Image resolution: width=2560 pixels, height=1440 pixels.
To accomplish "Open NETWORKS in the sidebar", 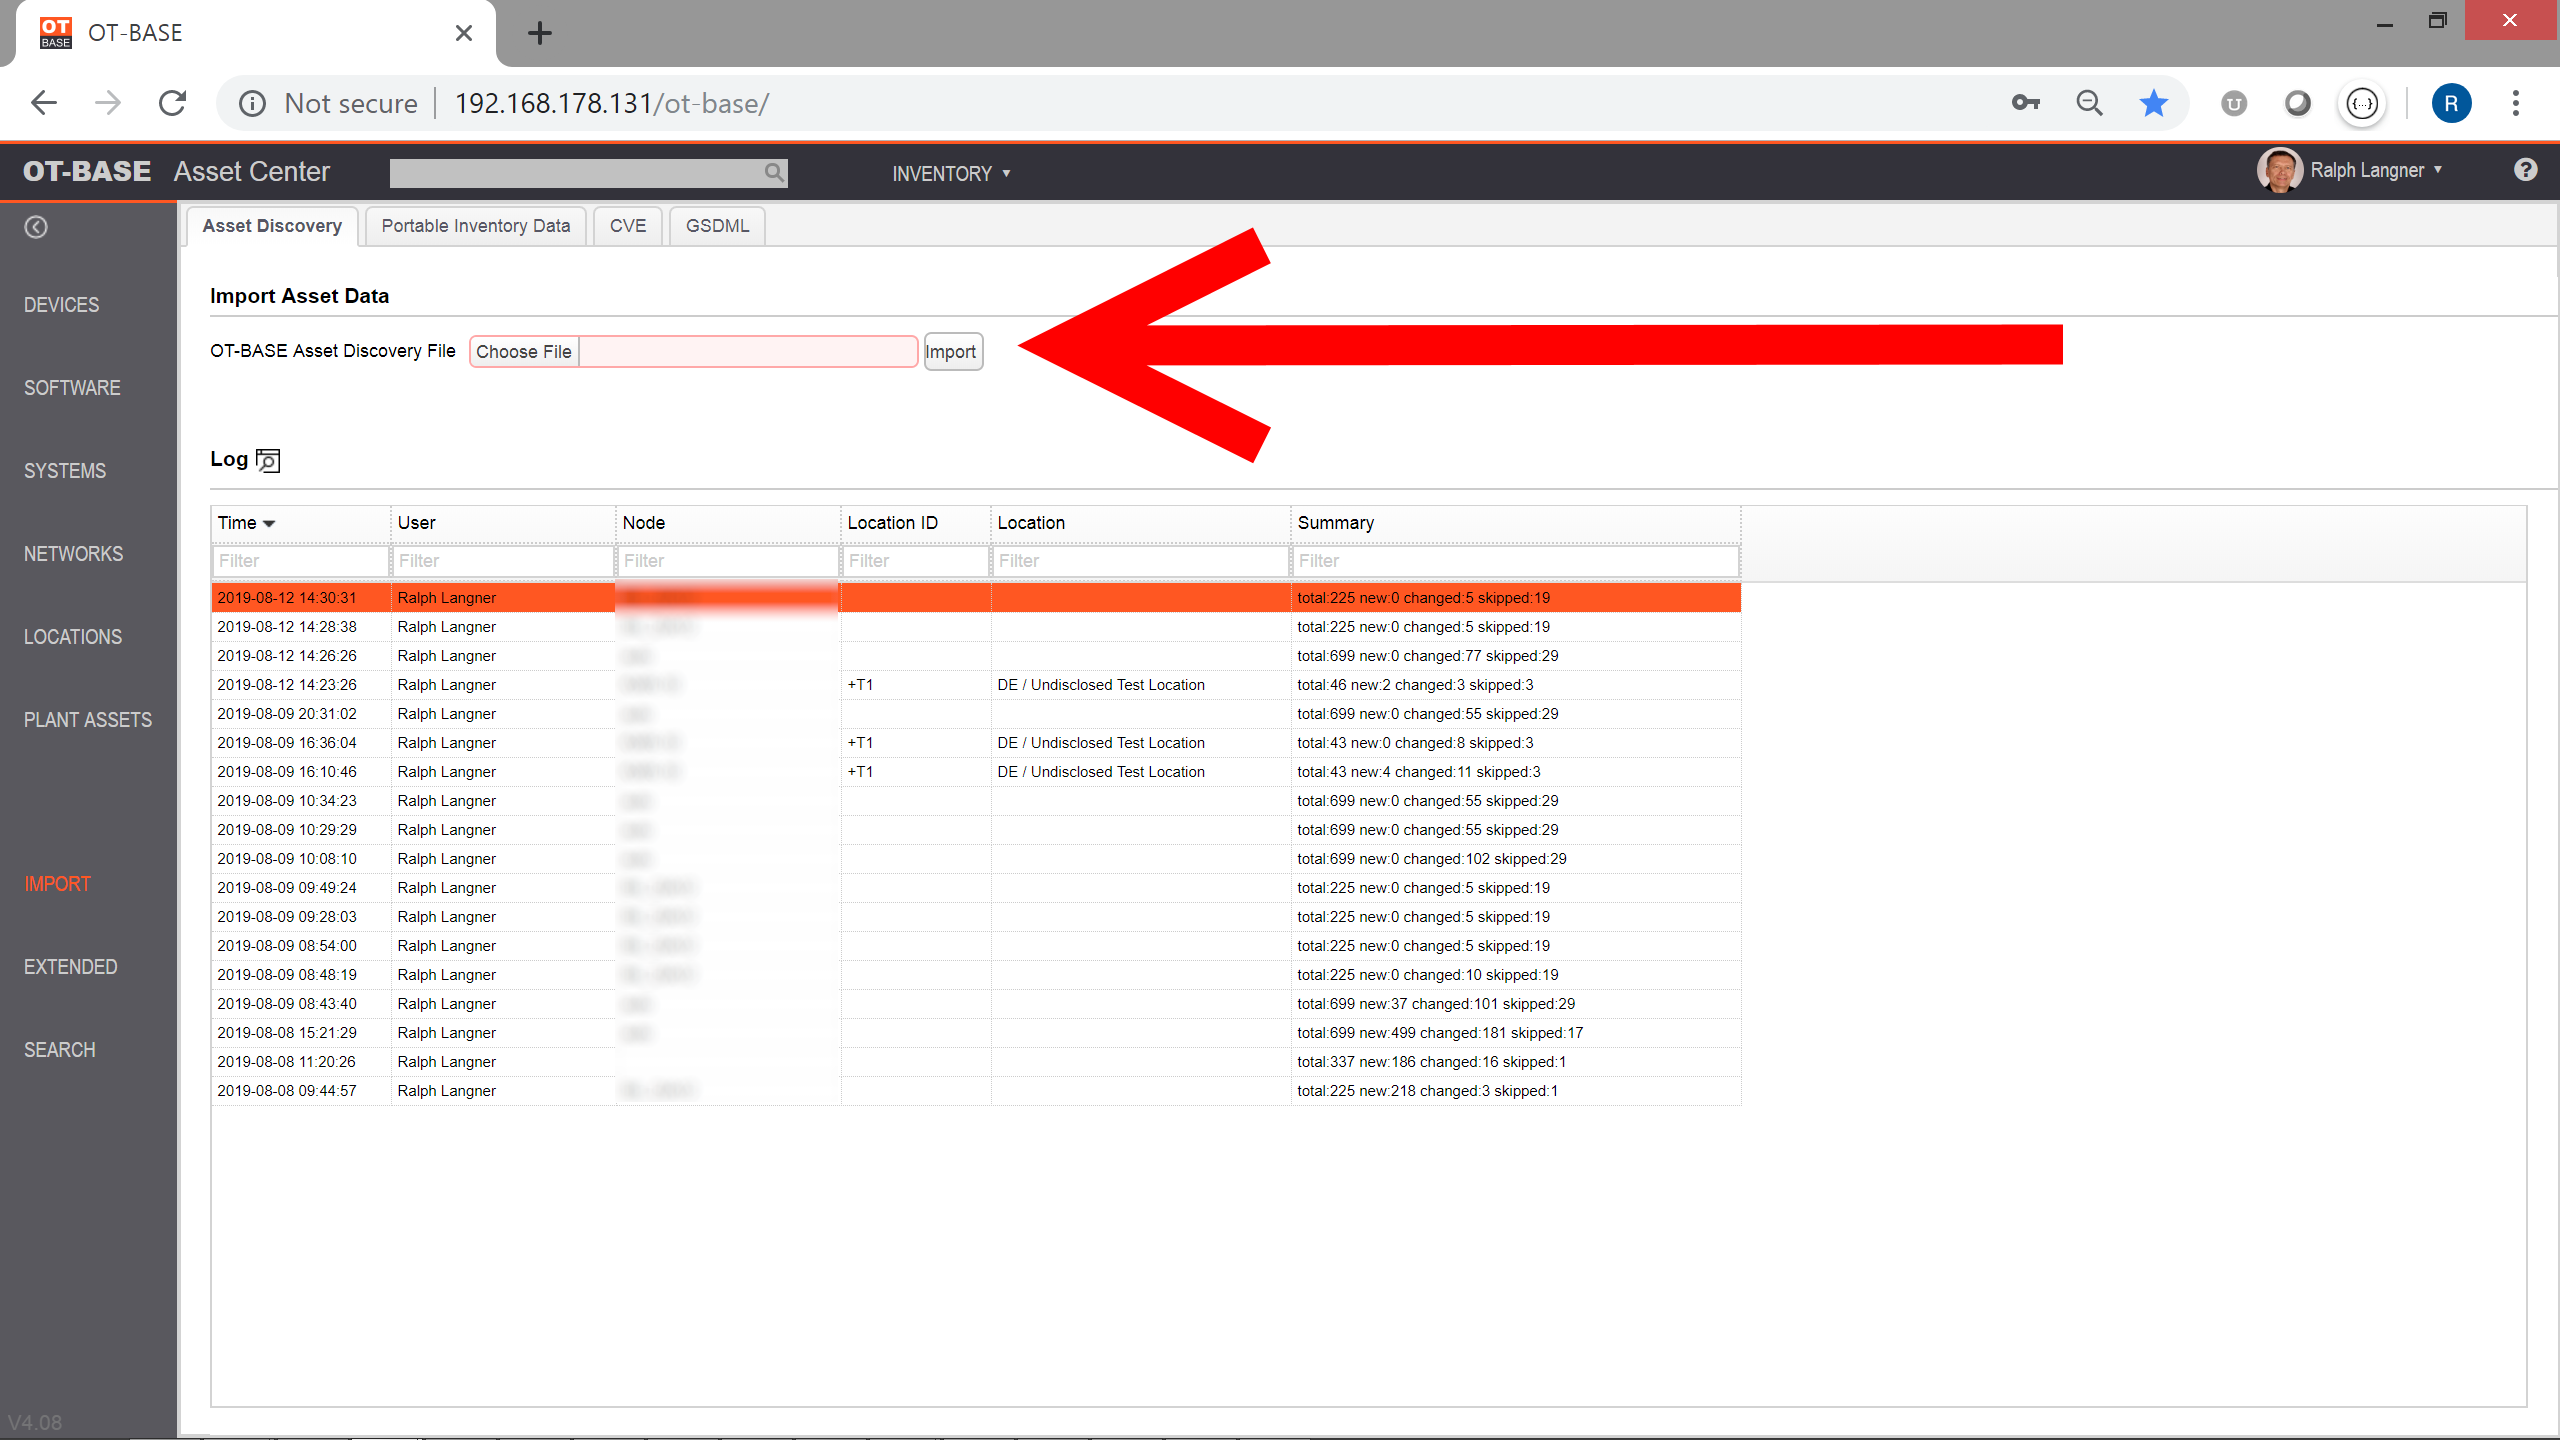I will [73, 554].
